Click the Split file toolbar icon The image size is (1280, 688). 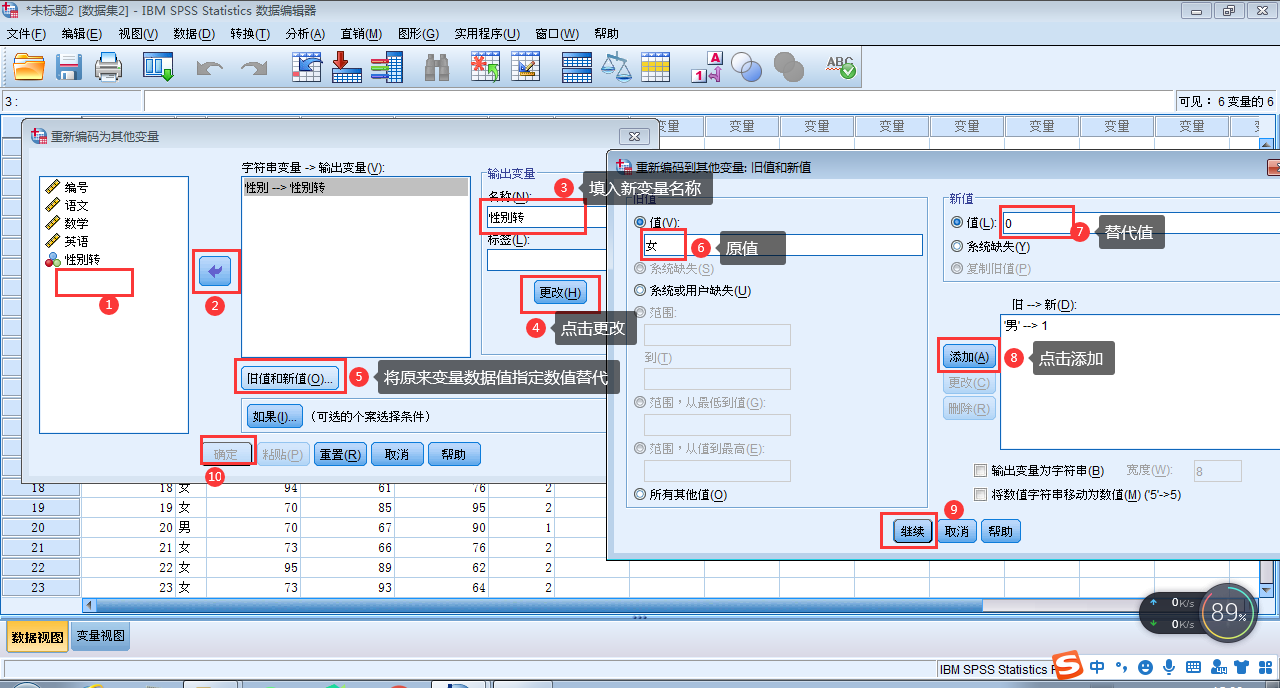(x=577, y=67)
